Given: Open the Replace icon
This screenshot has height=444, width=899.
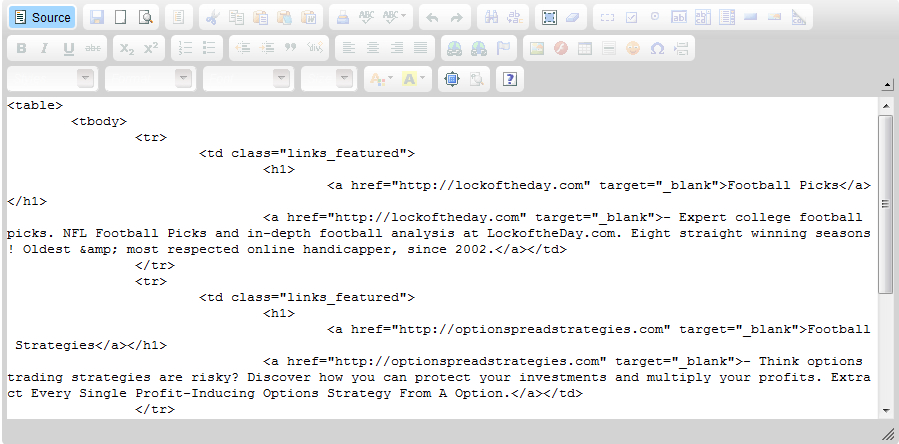Looking at the screenshot, I should click(x=515, y=18).
